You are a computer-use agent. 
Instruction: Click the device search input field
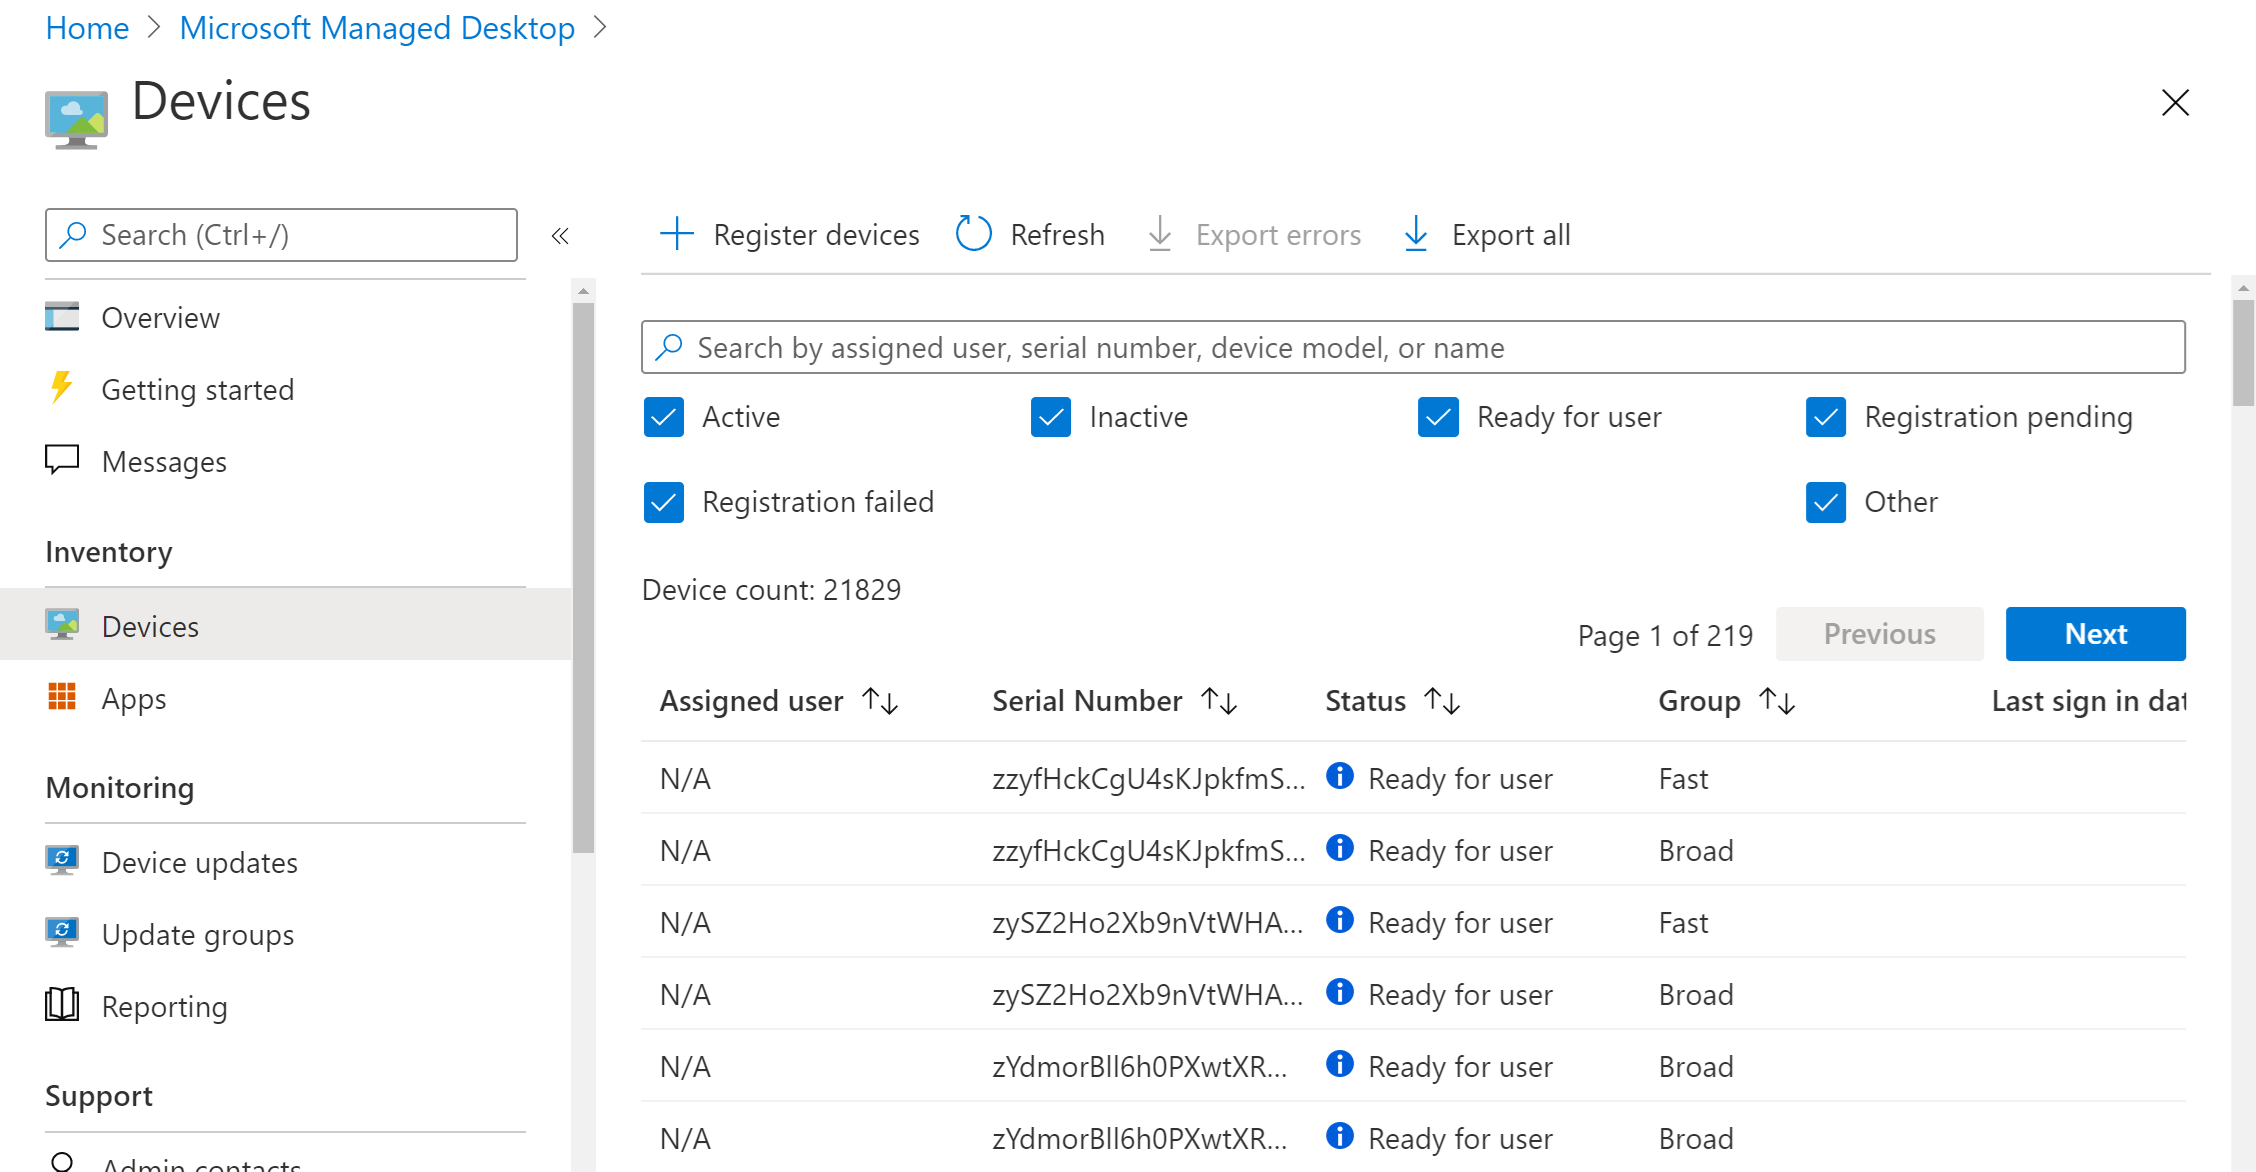pos(1413,347)
